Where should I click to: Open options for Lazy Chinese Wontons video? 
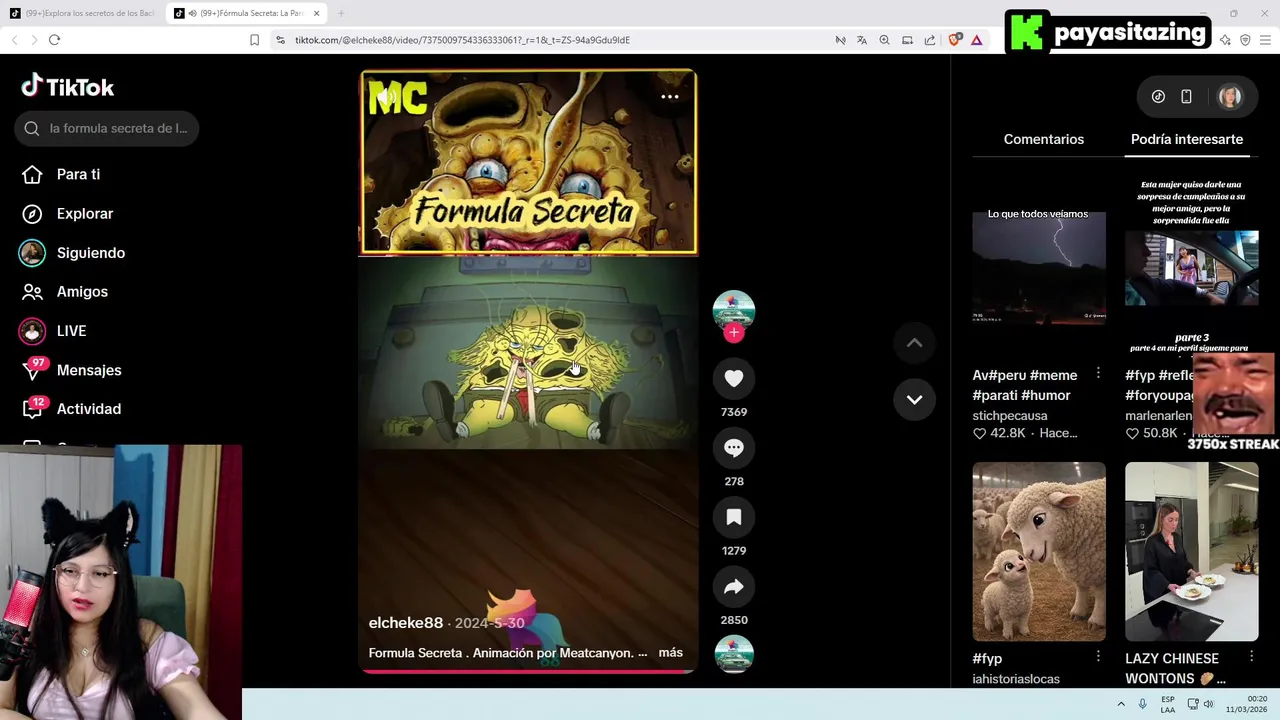1251,656
